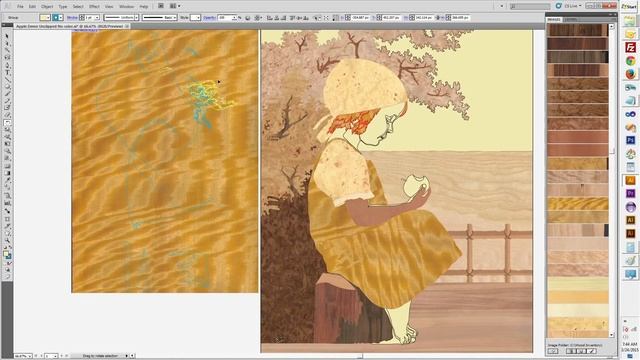Open the zoom level dropdown in status bar
The image size is (640, 360).
[29, 356]
